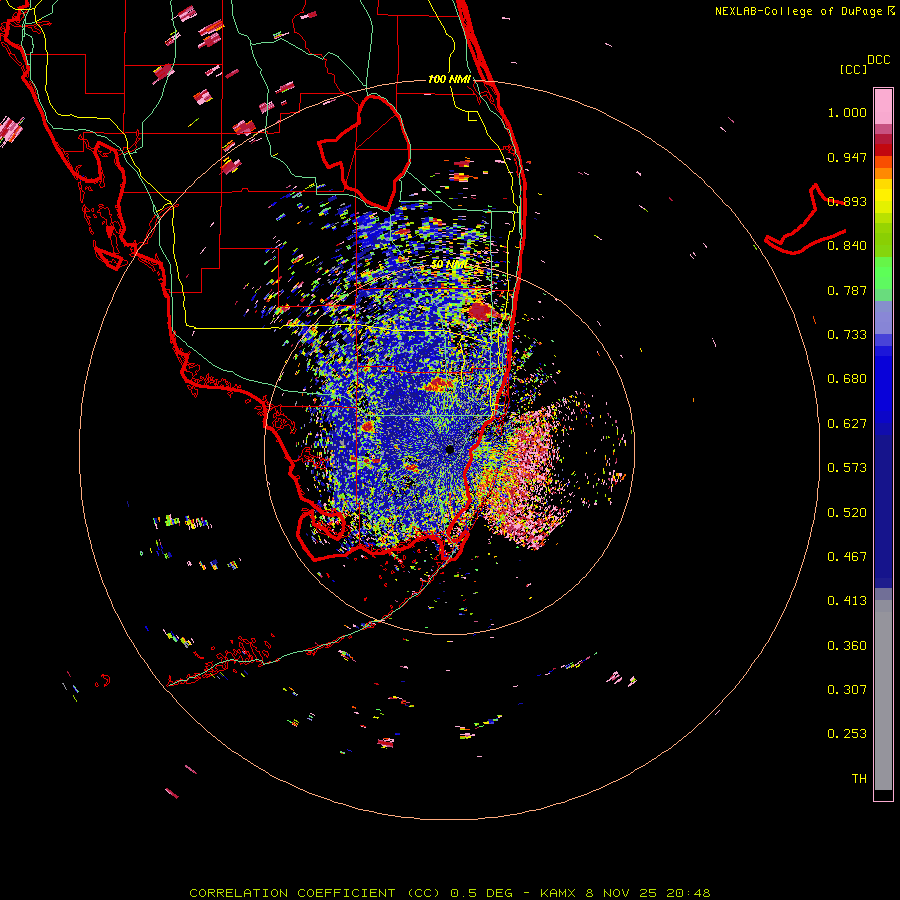Click the Lake Okeechobee outline on map
Viewport: 900px width, 900px height.
click(365, 152)
